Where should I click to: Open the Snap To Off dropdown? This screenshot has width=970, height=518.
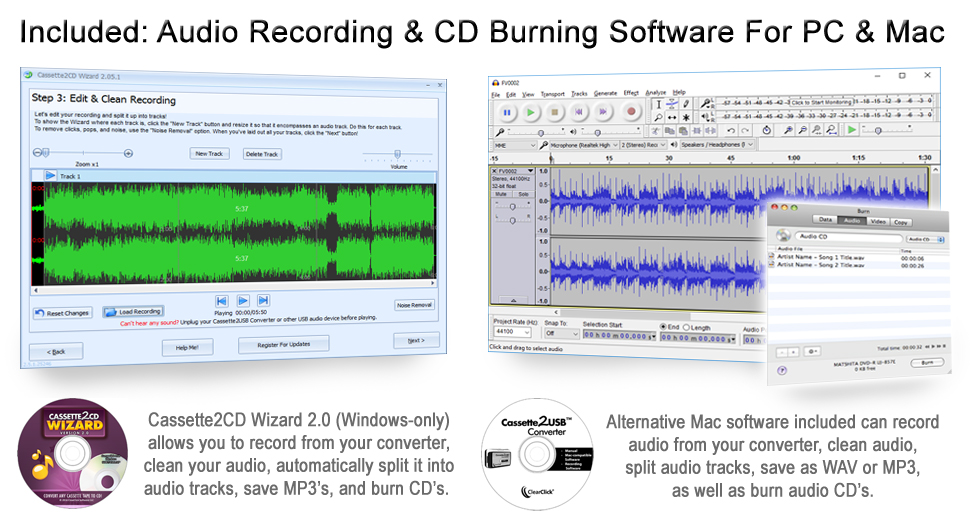pyautogui.click(x=561, y=334)
